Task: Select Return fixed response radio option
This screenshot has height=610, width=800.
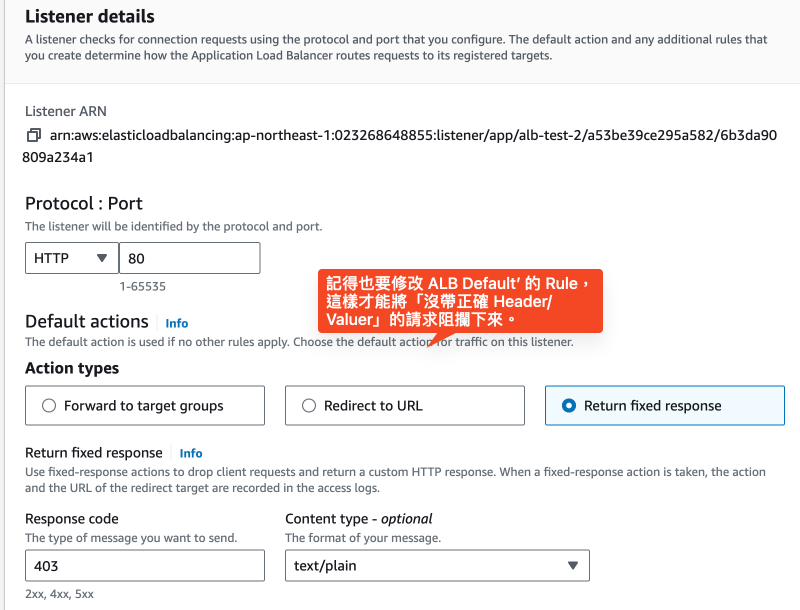Action: [665, 406]
